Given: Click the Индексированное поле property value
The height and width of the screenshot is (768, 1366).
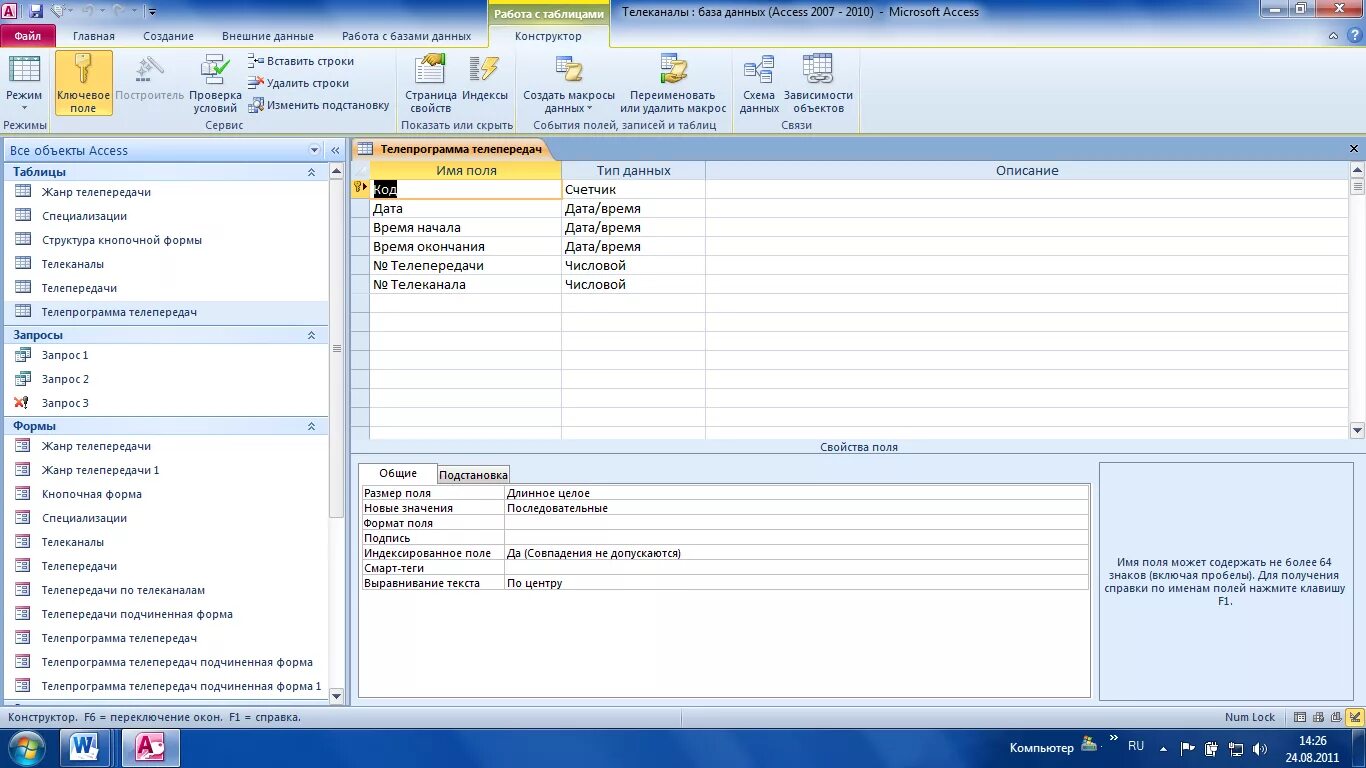Looking at the screenshot, I should (796, 553).
